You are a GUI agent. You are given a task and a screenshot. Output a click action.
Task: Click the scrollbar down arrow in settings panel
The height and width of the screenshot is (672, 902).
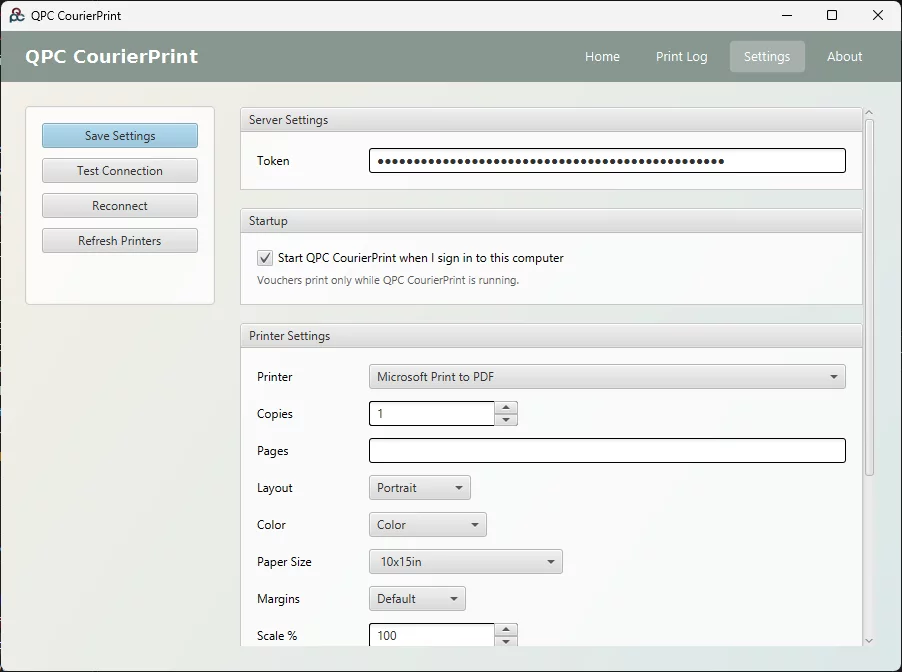869,640
